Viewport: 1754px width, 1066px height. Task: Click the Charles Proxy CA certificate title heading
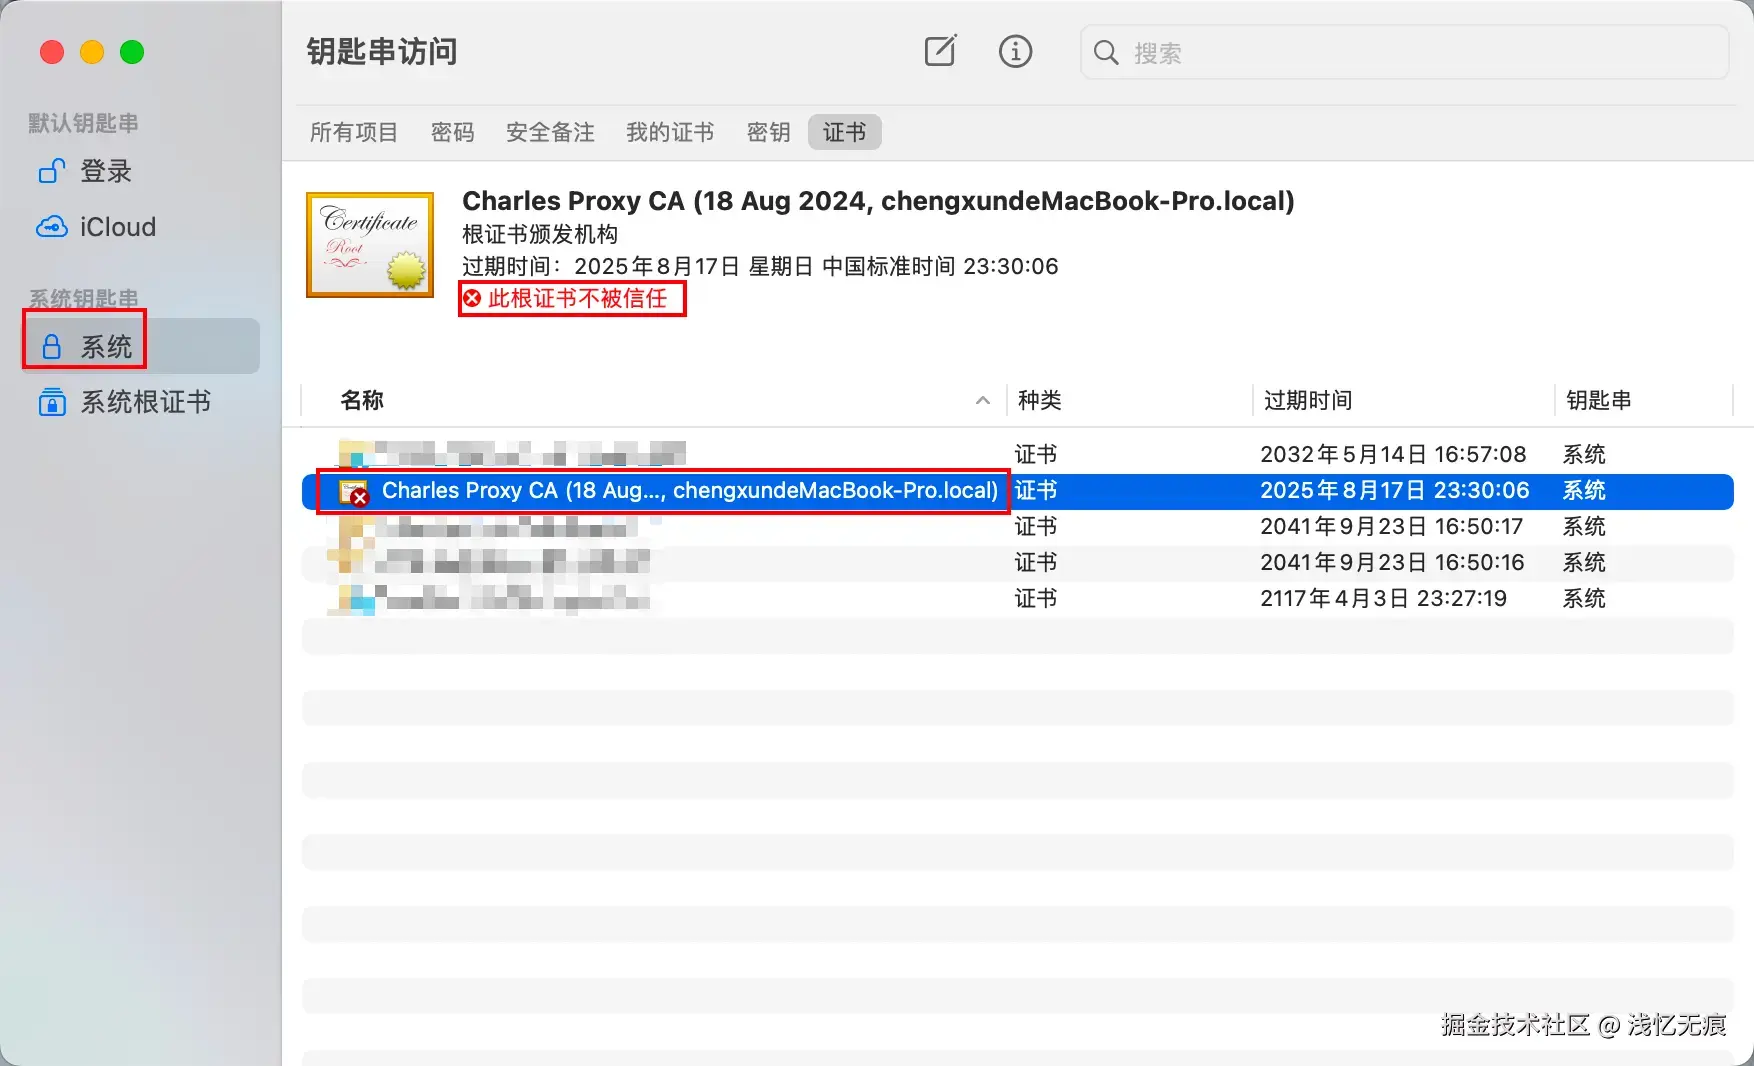(878, 201)
